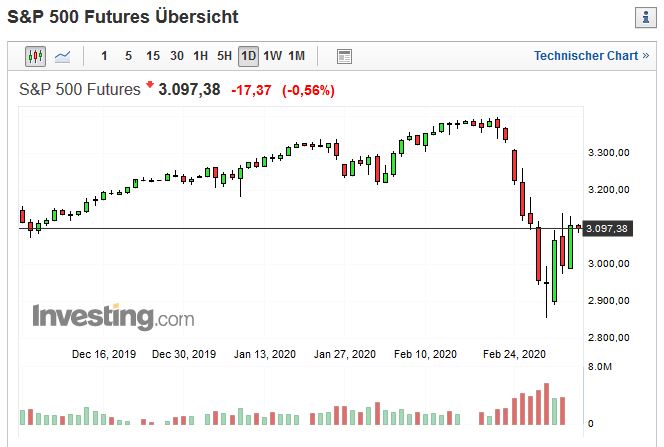This screenshot has width=664, height=447.
Task: Click the Investing.com watermark logo
Action: (113, 317)
